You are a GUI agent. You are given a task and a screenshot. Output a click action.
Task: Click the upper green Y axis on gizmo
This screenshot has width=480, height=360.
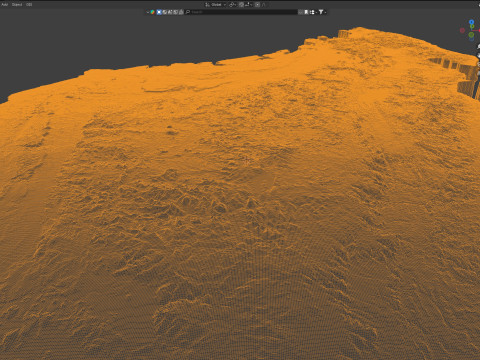tap(472, 27)
